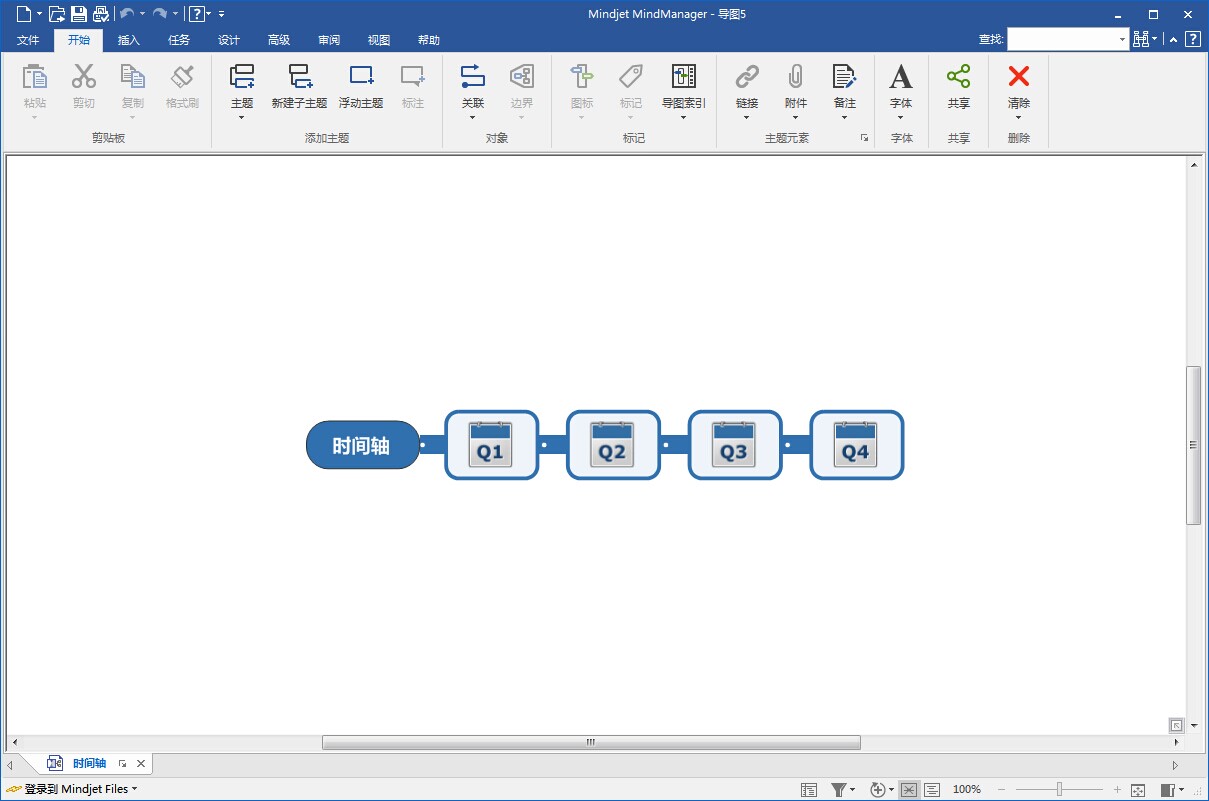Toggle outline view button in status bar
This screenshot has width=1209, height=801.
[932, 789]
